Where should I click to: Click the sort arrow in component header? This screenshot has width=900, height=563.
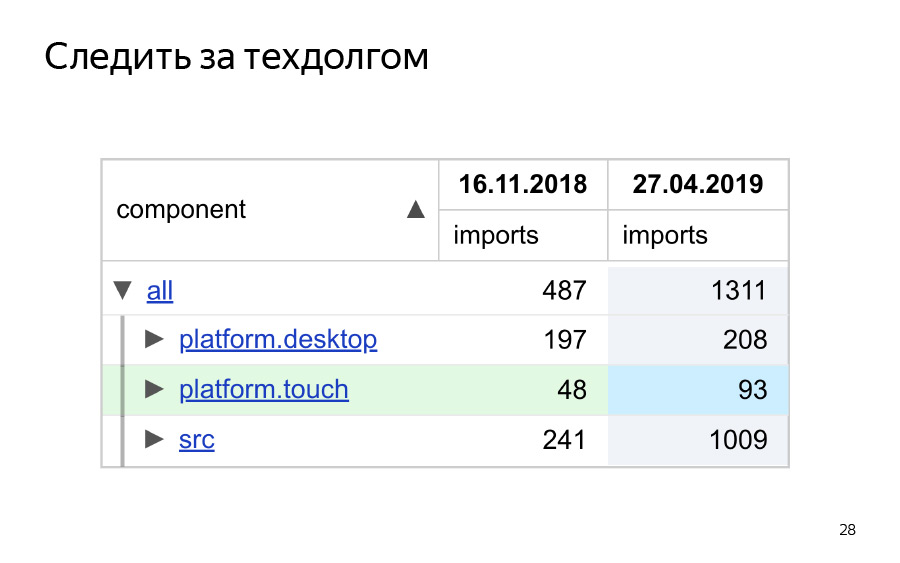tap(416, 210)
